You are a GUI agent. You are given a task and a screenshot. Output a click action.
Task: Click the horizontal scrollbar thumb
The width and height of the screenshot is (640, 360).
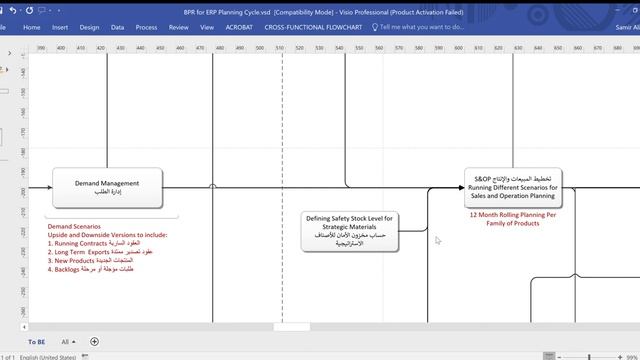coord(291,327)
